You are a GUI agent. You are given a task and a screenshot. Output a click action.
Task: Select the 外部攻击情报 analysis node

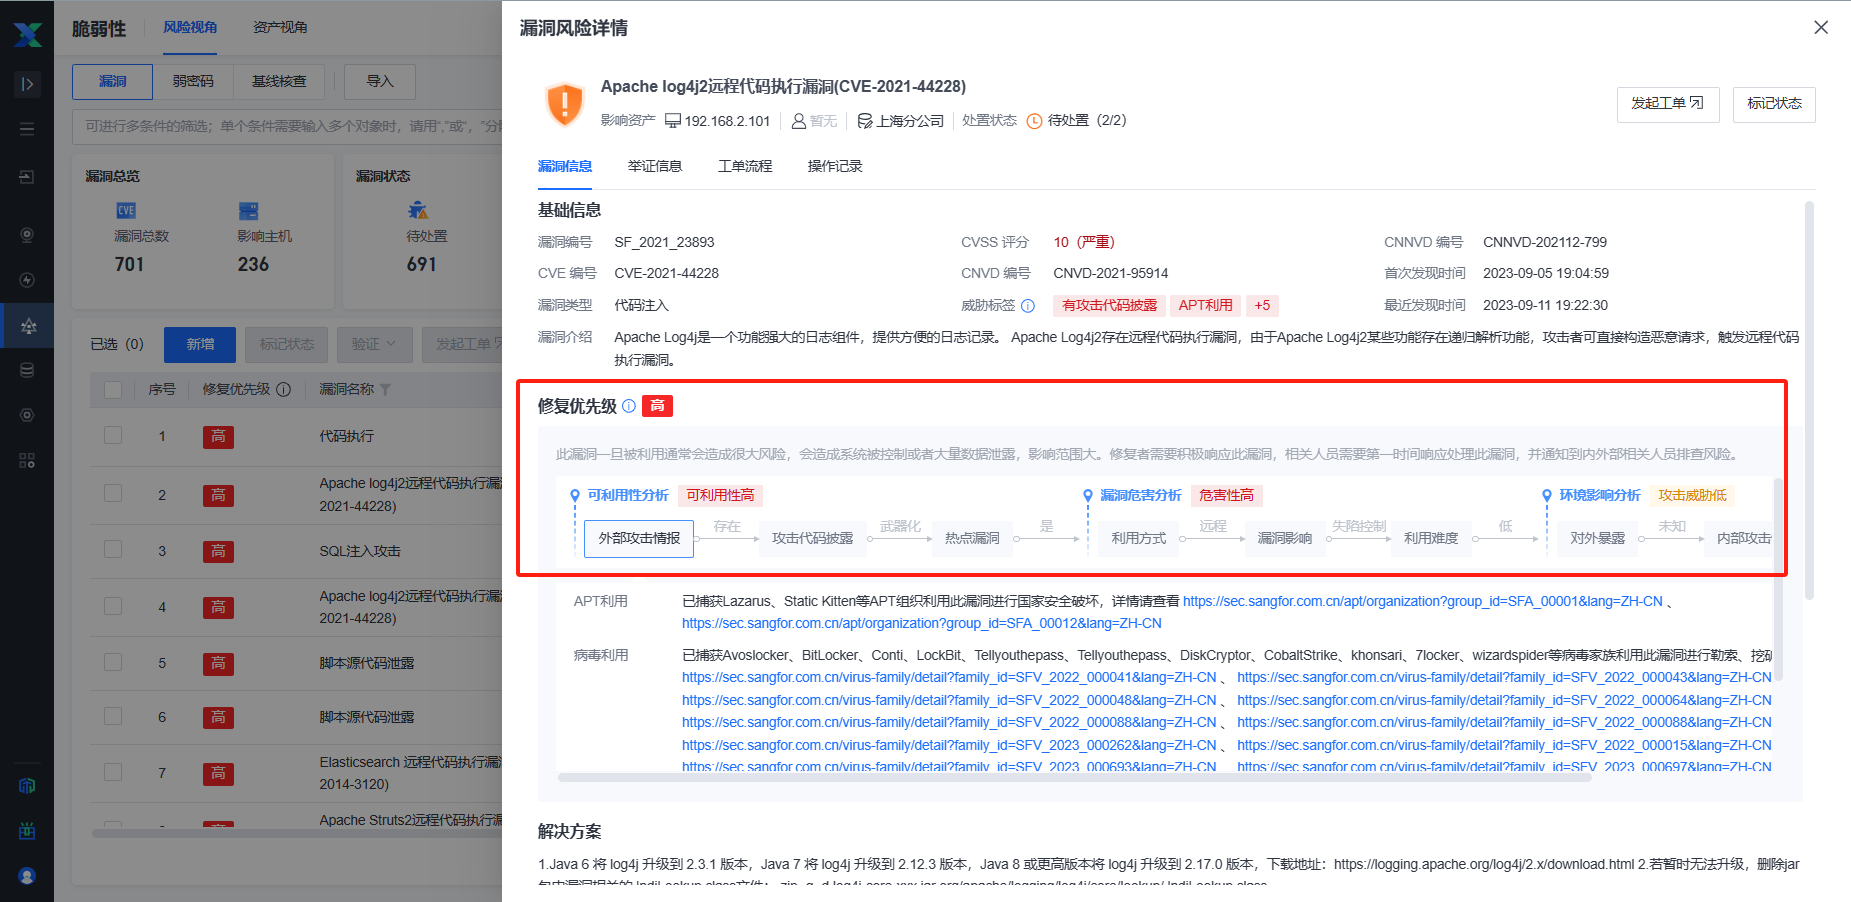[x=639, y=538]
